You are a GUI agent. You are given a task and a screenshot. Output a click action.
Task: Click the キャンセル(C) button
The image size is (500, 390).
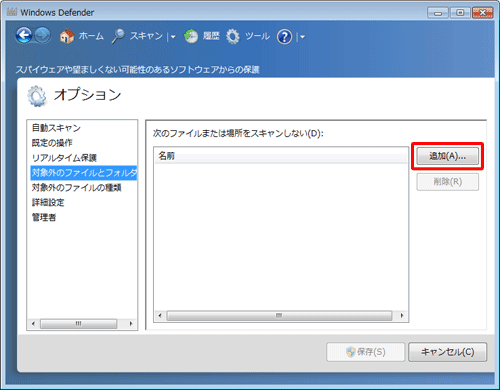point(448,352)
